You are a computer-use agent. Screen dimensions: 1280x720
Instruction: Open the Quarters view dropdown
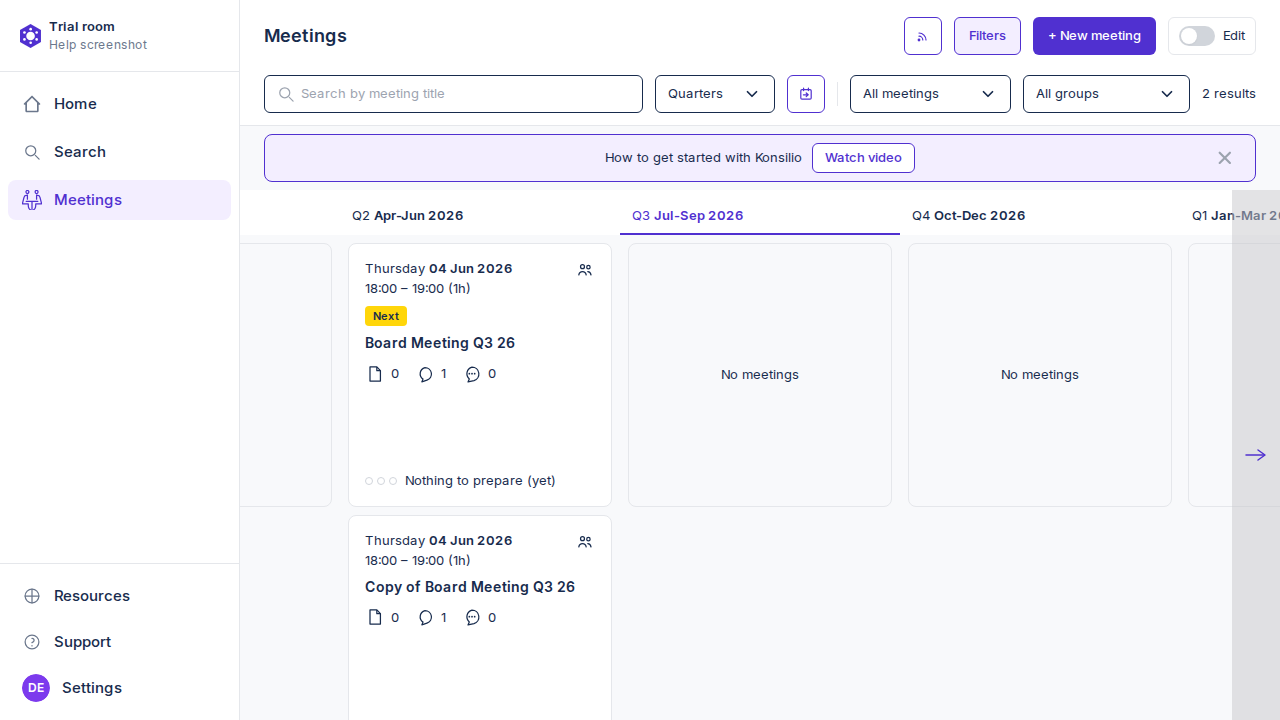tap(715, 94)
